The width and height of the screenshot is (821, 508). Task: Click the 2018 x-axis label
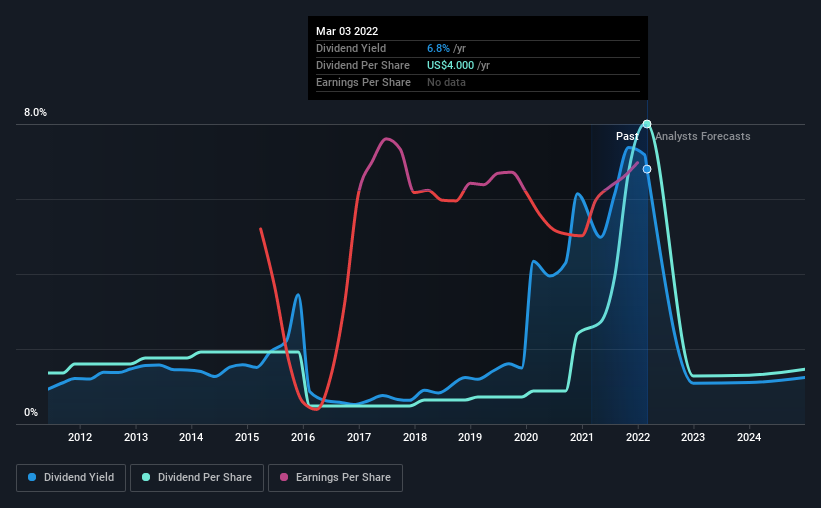tap(415, 437)
